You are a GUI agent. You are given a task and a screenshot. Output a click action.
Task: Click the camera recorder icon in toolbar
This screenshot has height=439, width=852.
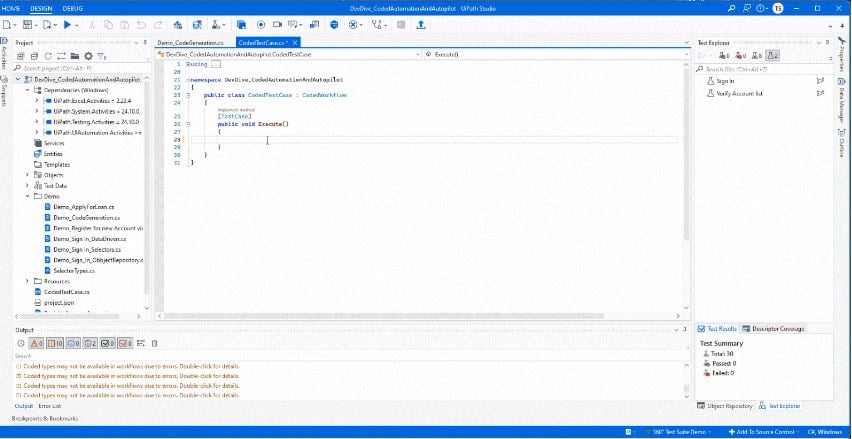tap(278, 24)
